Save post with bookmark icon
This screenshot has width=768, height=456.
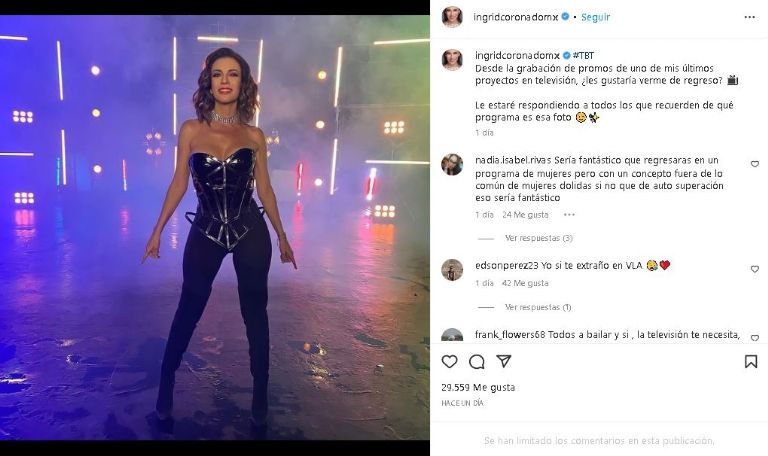point(750,361)
